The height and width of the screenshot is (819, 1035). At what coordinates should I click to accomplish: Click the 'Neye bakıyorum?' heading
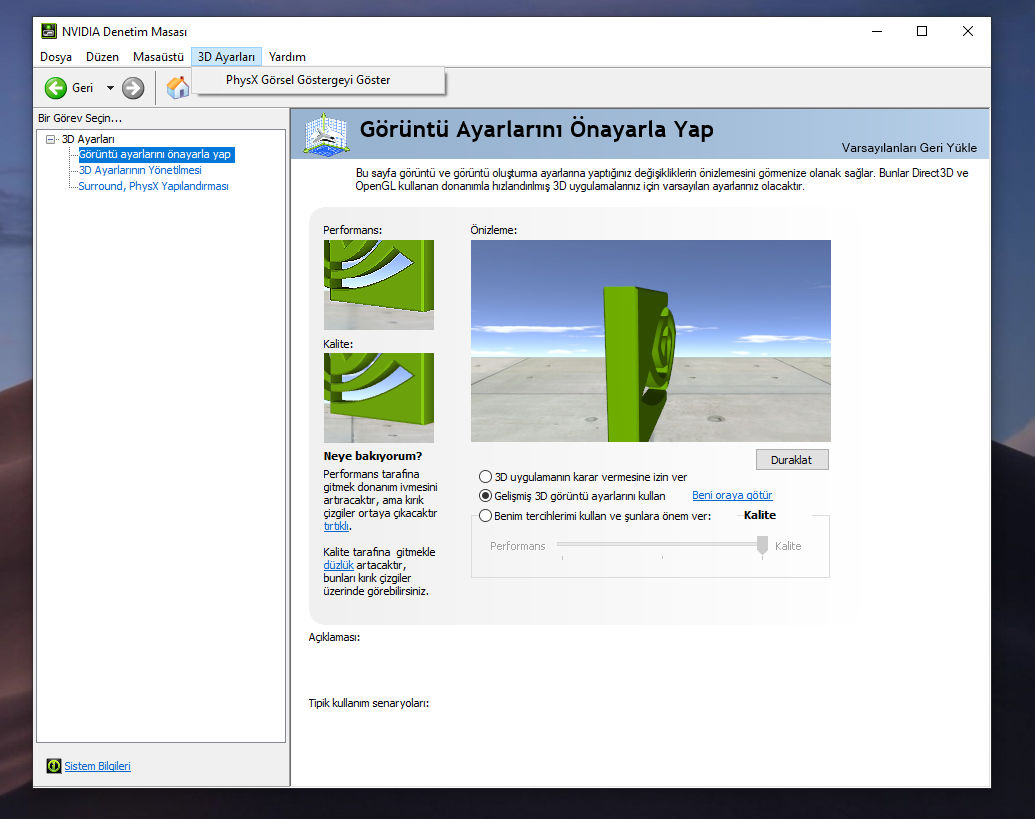pos(373,456)
